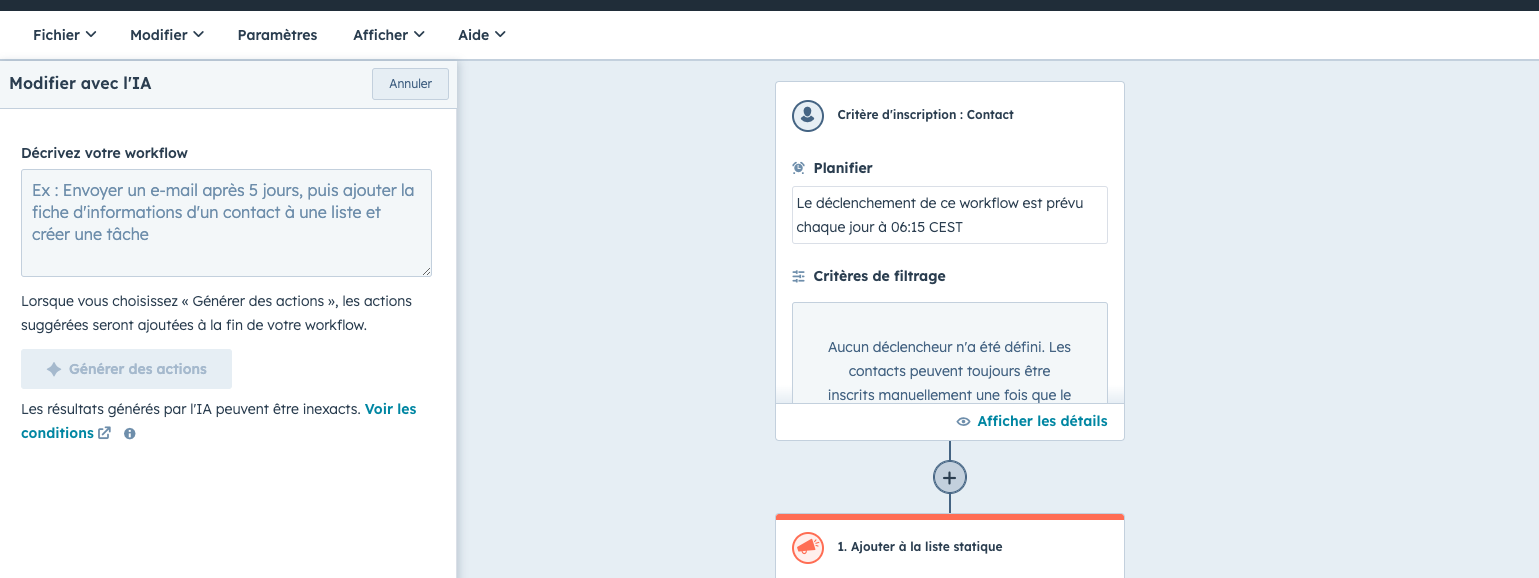Click the filter icon beside Critères de filtrage

coord(799,276)
